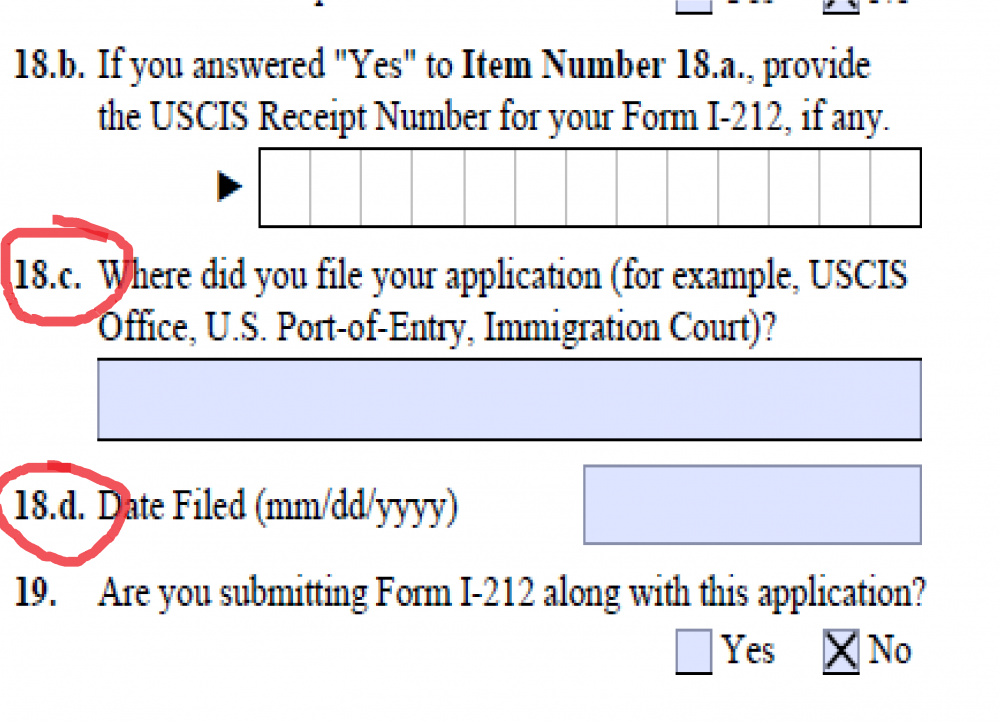Click the black arrow before receipt number boxes
Viewport: 1000px width, 722px height.
pos(230,186)
